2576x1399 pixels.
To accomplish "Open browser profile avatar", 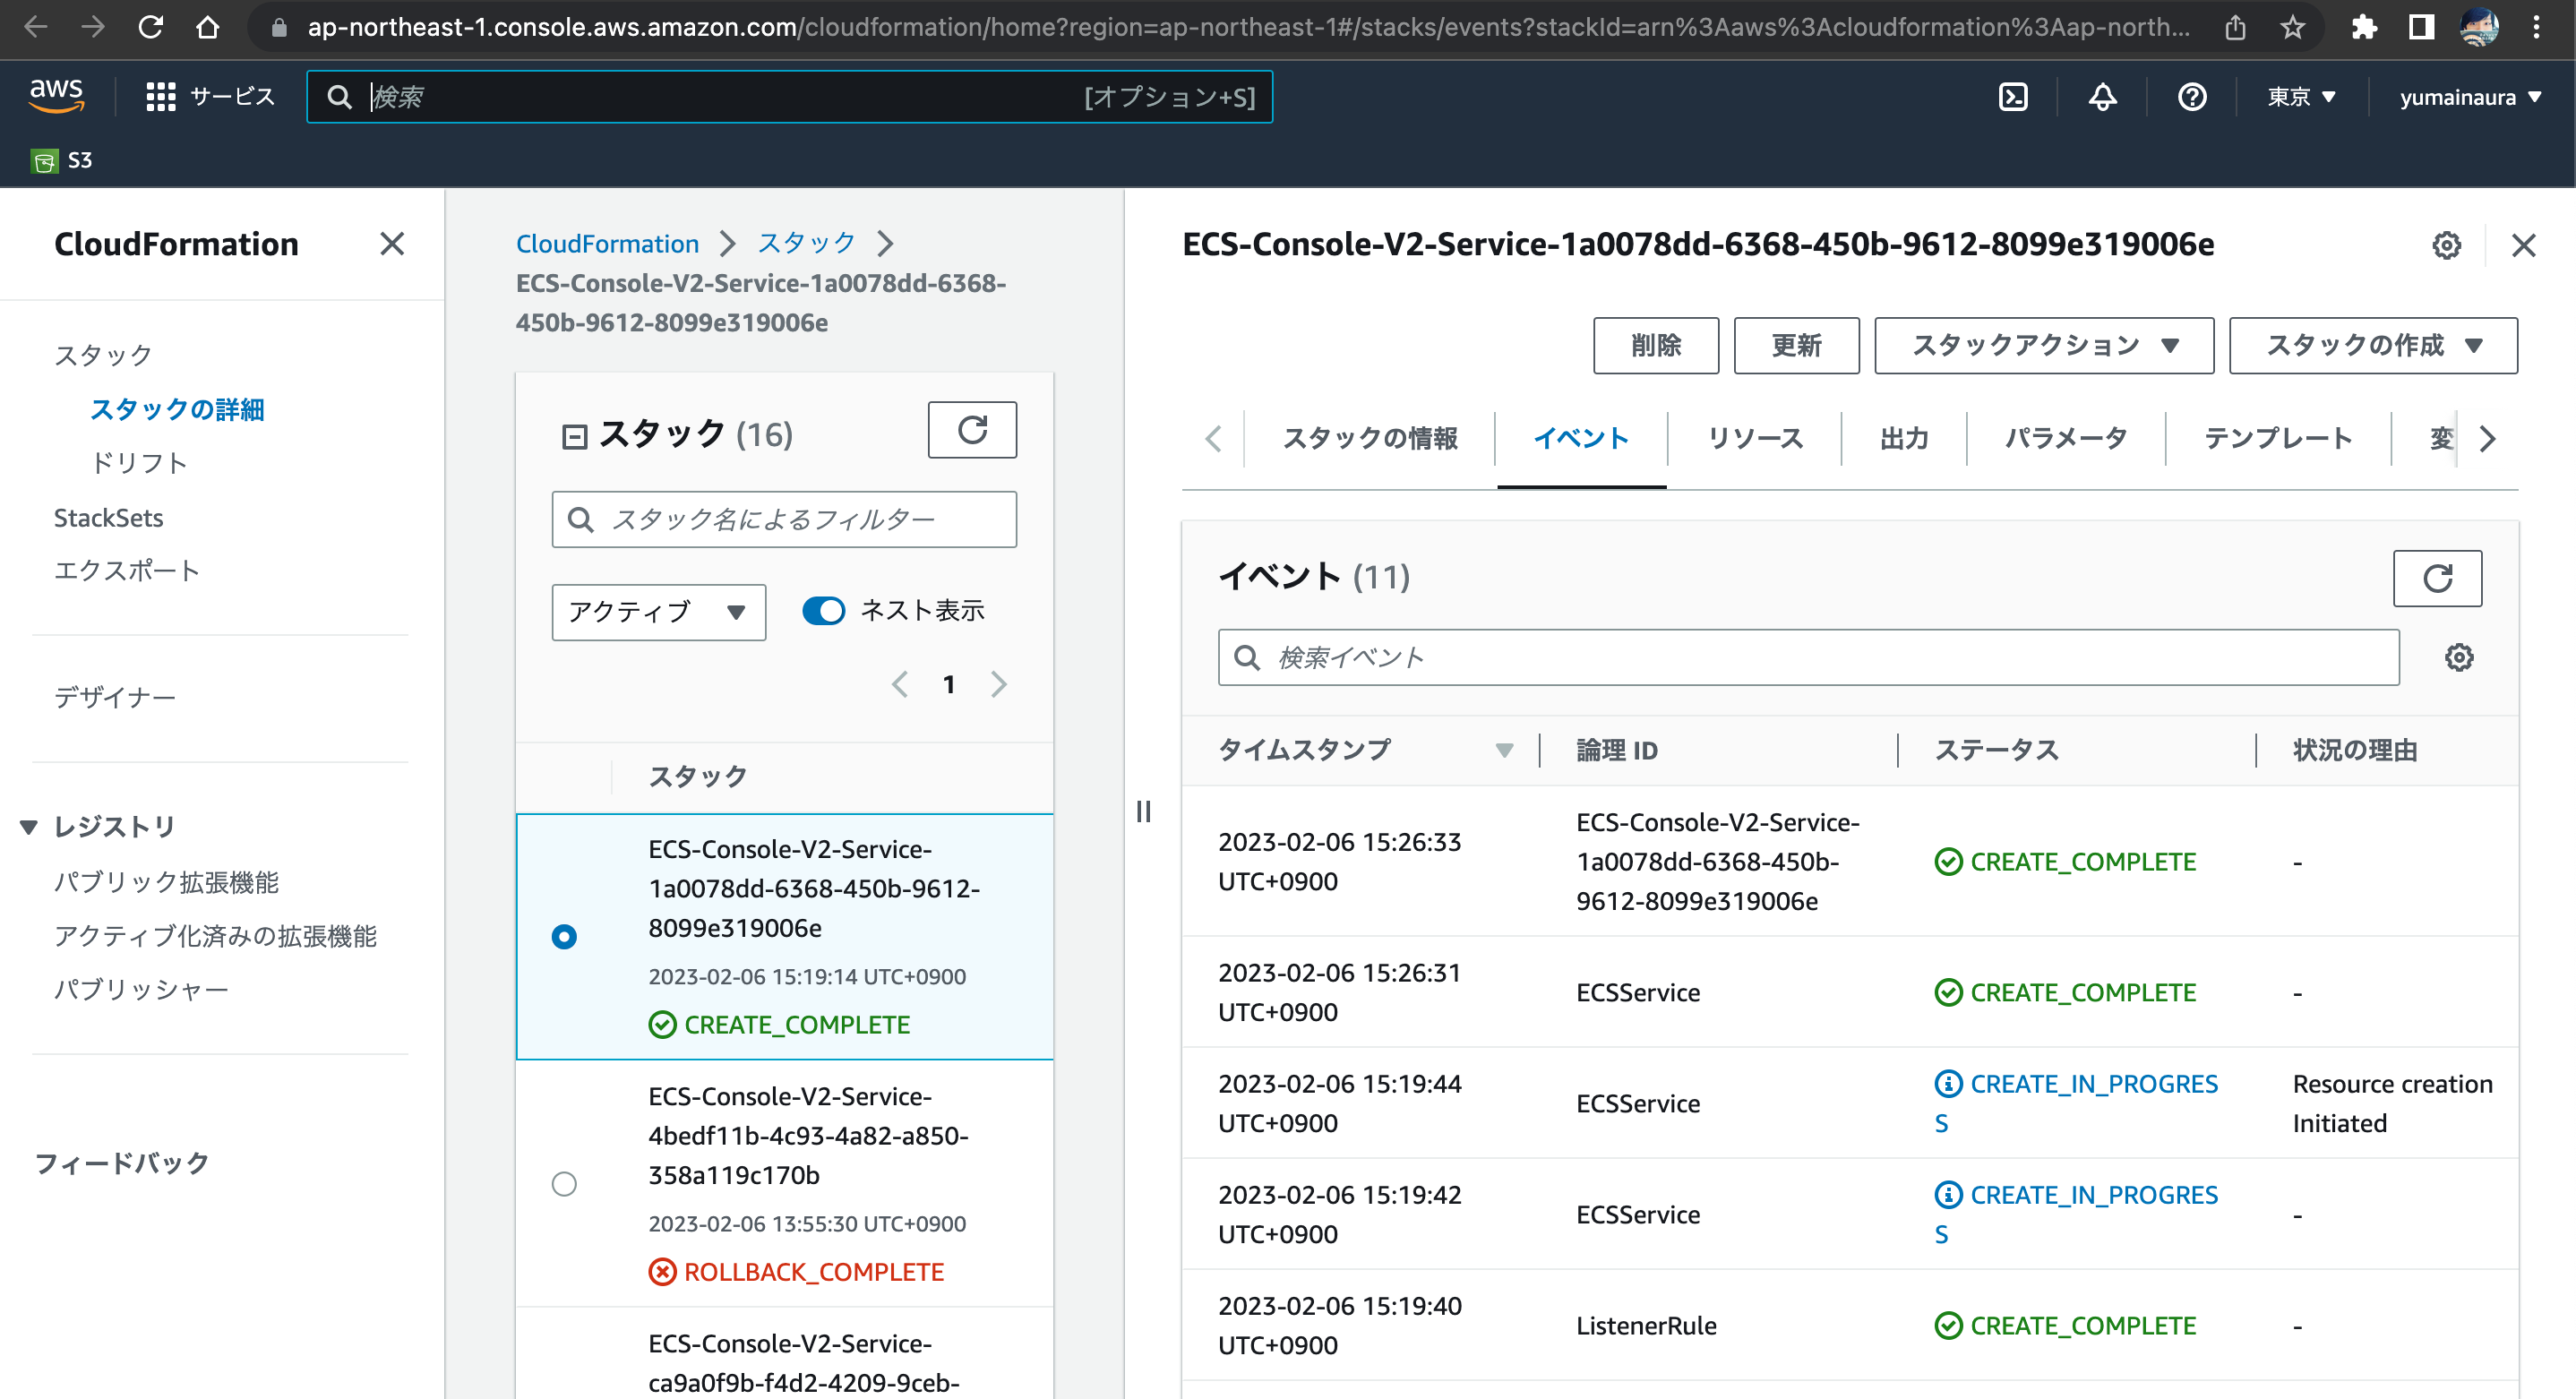I will tap(2479, 27).
